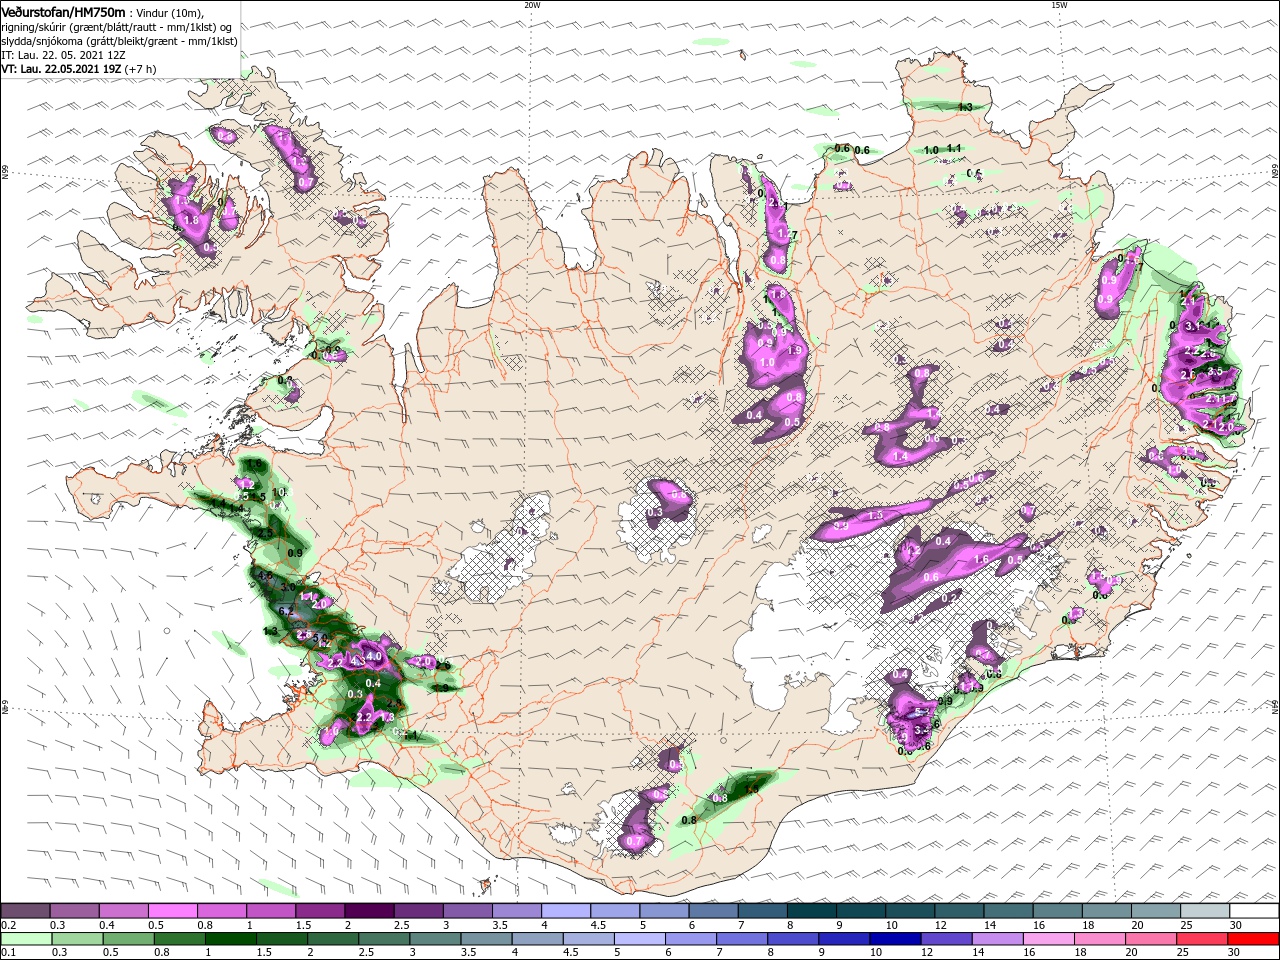
Task: Click the 6.2 precipitation value on map
Action: coord(285,611)
